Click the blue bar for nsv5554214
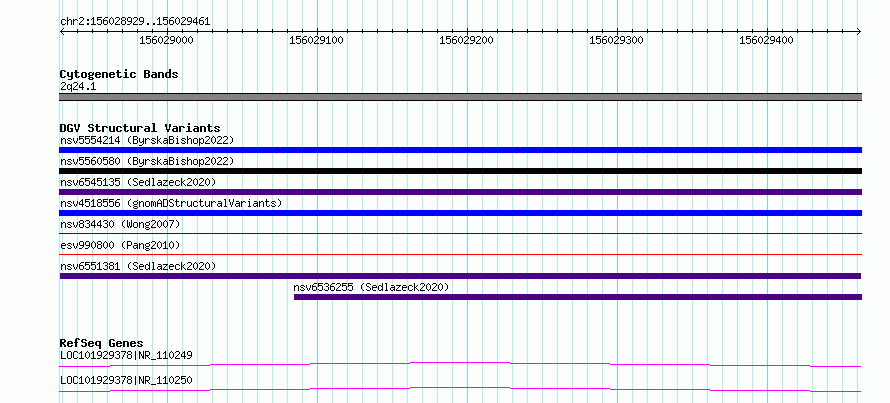Screen dimensions: 890x403 (460, 150)
